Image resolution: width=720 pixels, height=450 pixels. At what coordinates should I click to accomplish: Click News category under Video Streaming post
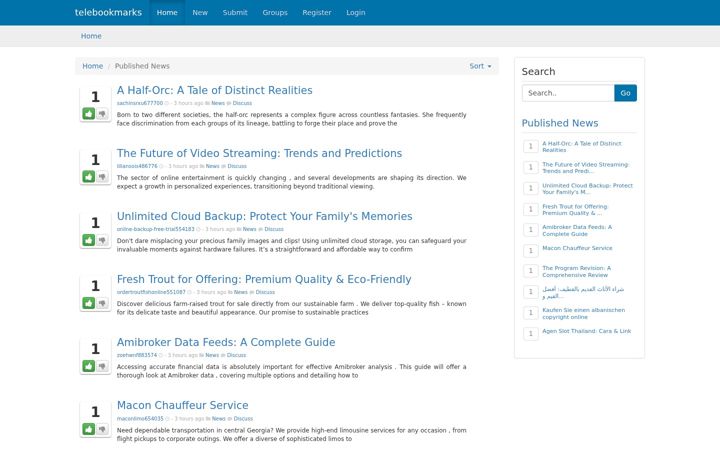212,166
